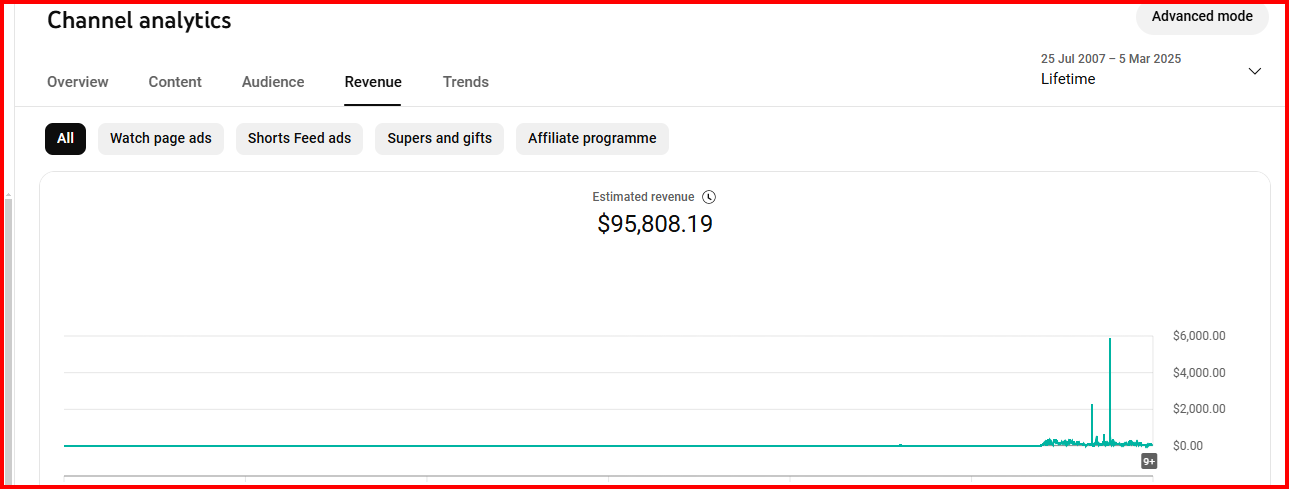Switch to the Content tab
Viewport: 1289px width, 489px height.
(175, 82)
